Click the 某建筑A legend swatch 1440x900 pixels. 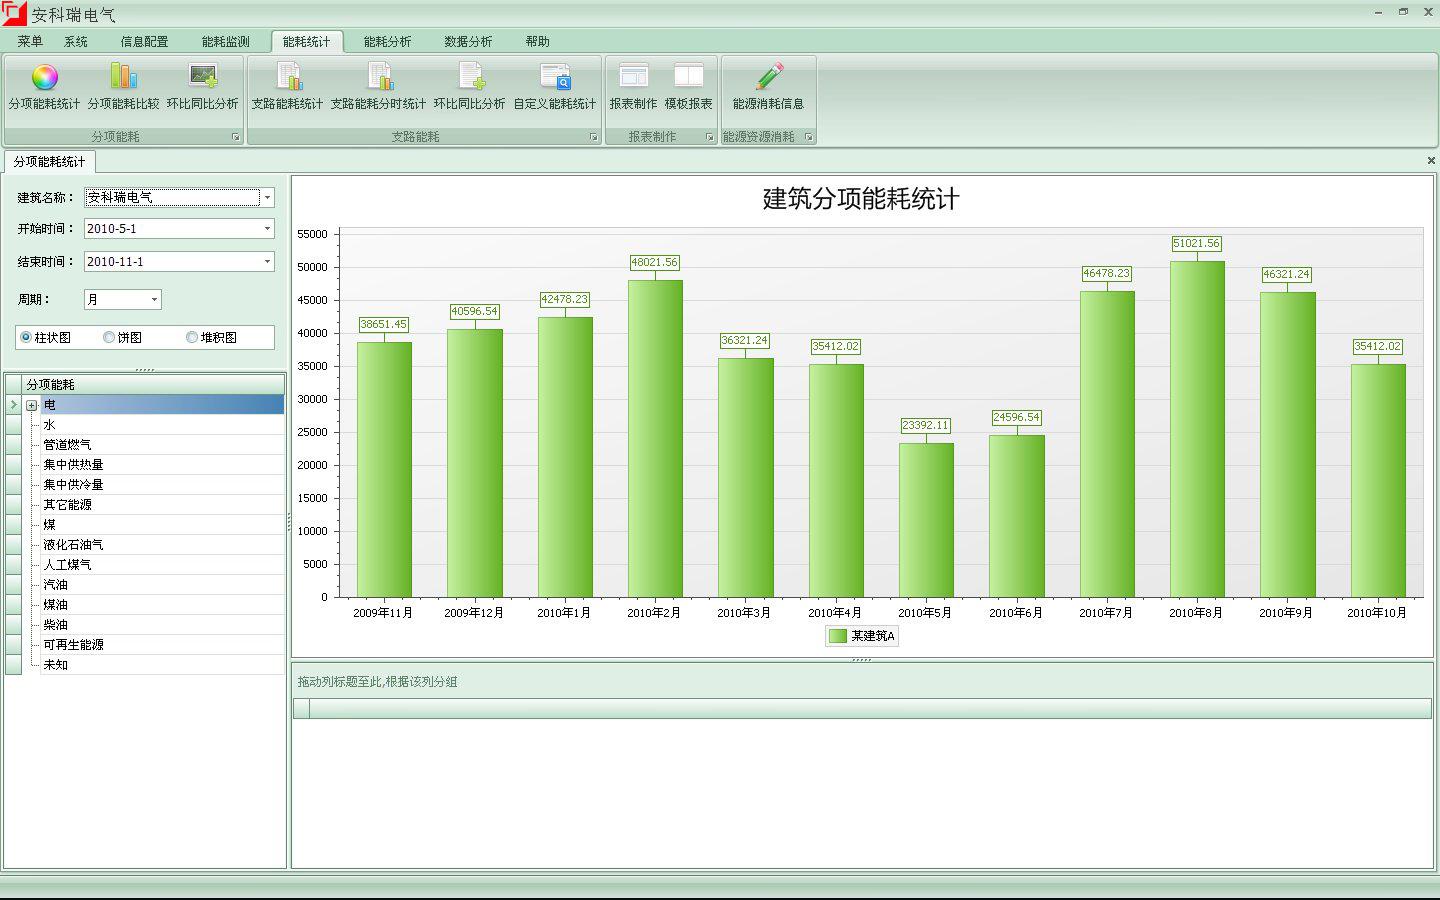tap(838, 636)
